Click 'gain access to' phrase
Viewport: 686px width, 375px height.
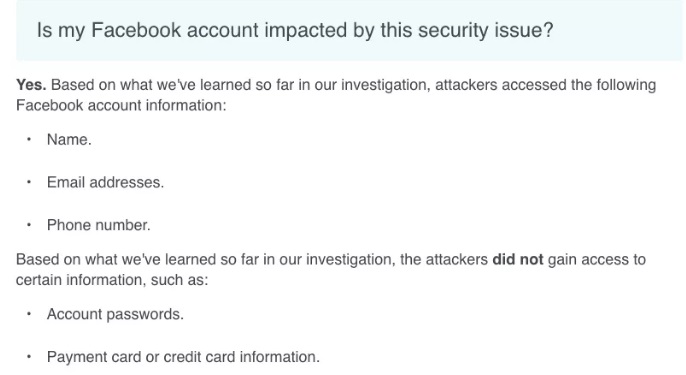pyautogui.click(x=597, y=259)
